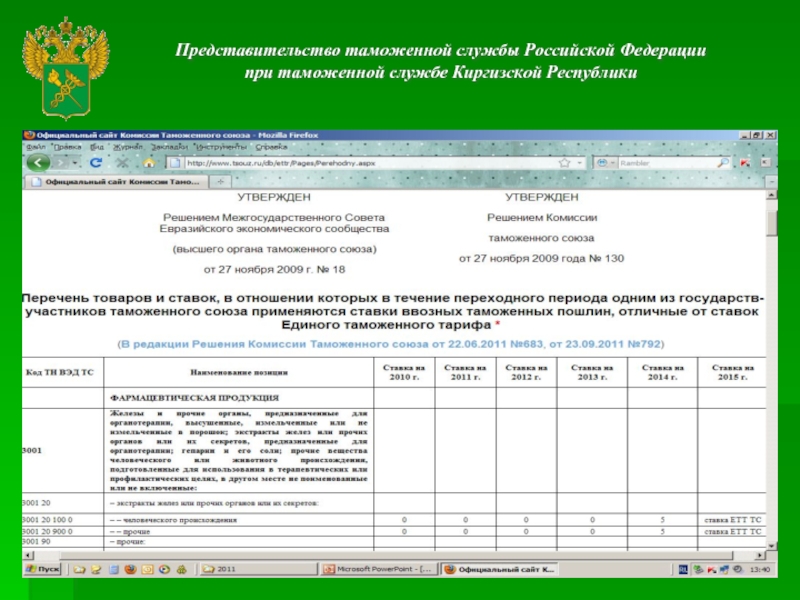Click the 13:40 system clock
800x600 pixels.
coord(760,569)
